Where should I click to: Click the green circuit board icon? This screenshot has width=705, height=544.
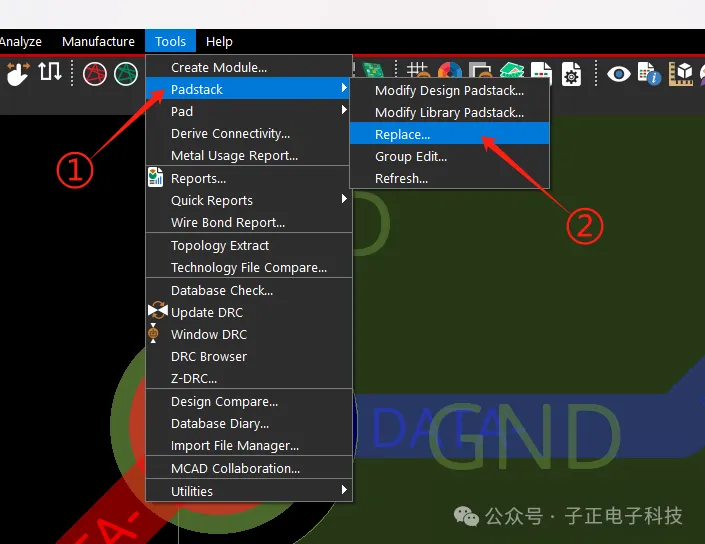[373, 70]
